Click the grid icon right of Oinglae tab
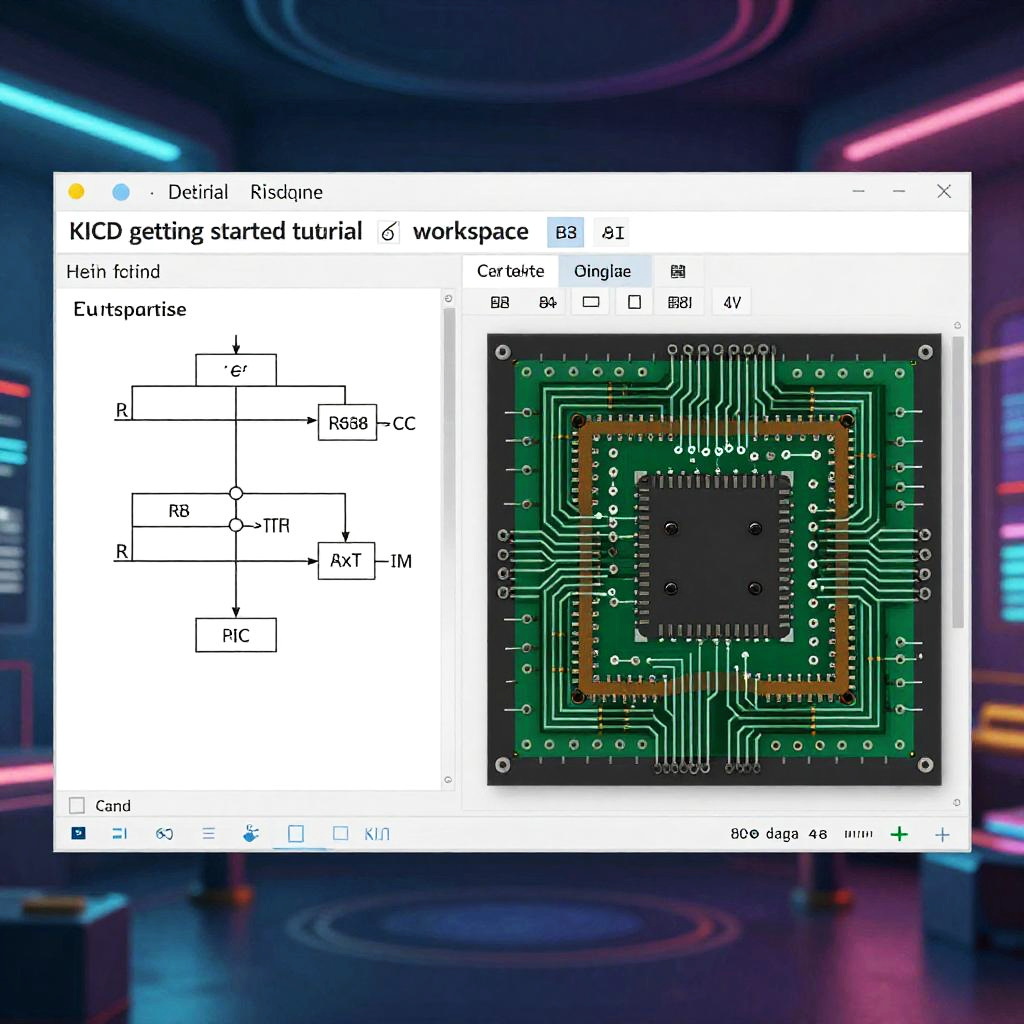 click(678, 271)
